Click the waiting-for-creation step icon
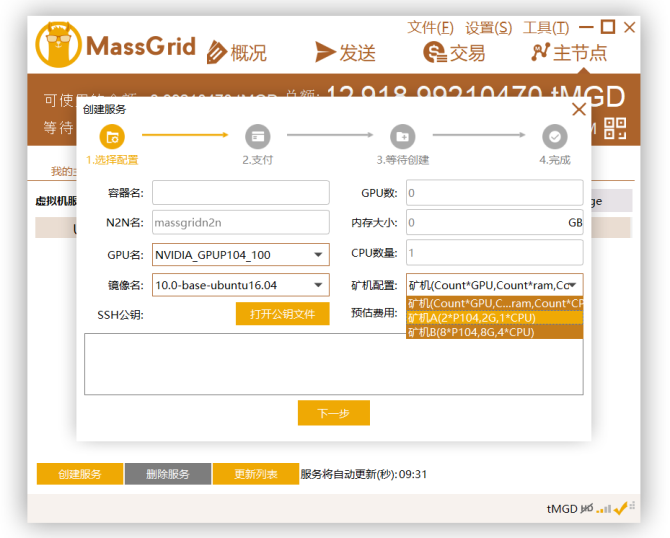 (x=402, y=136)
